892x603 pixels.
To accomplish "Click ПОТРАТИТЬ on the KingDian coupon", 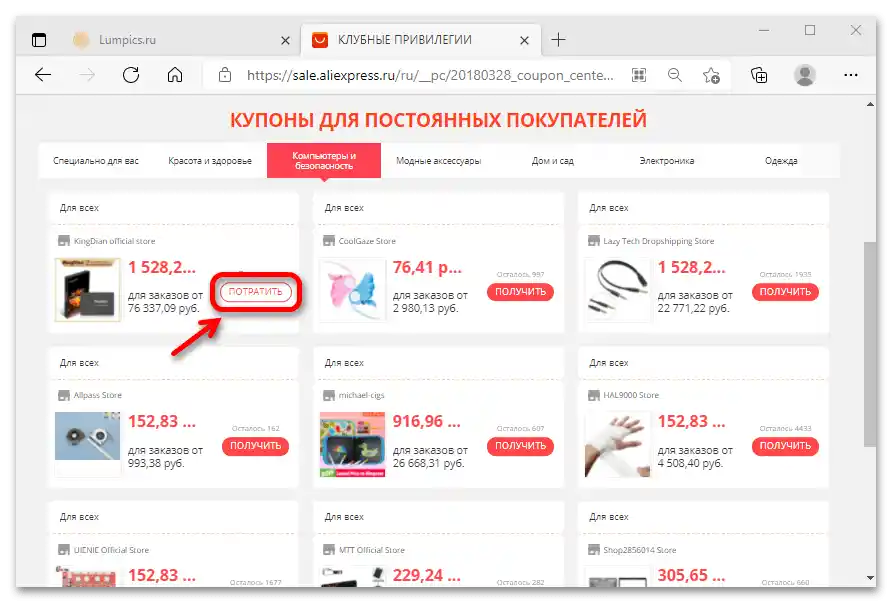I will (255, 292).
